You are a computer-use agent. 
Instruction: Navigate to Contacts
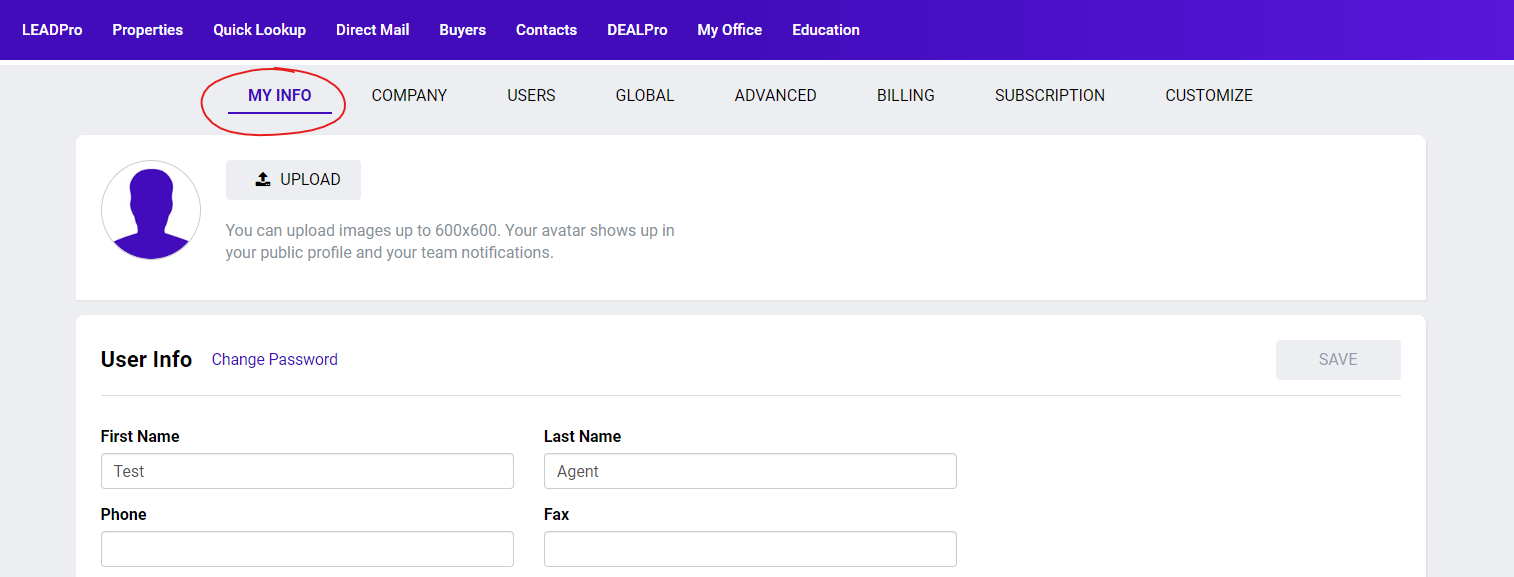point(546,30)
